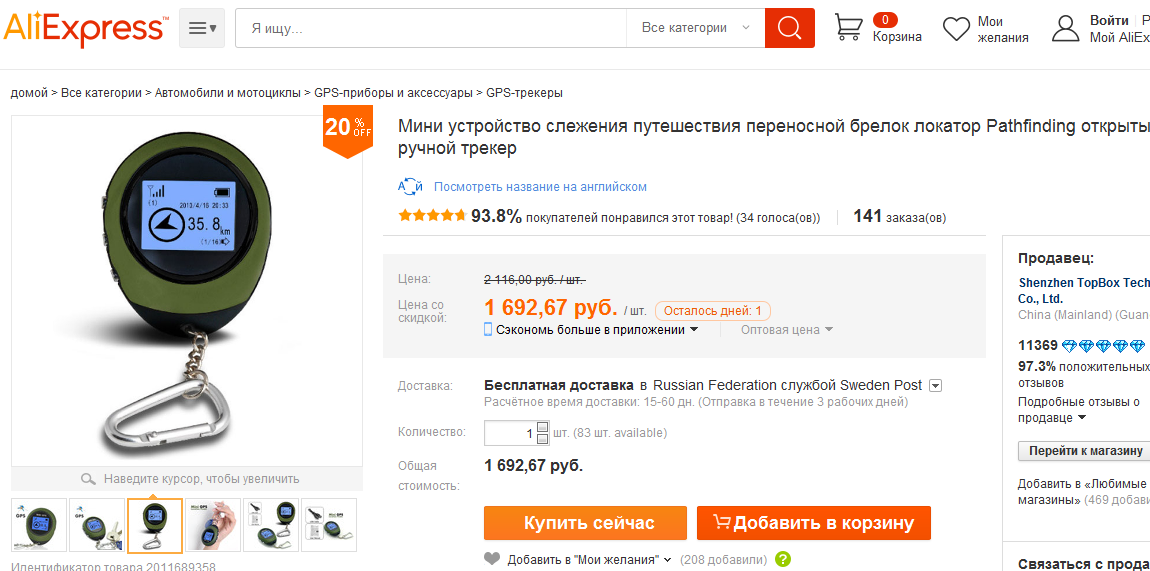Open 'GPS-приборы и аксессуары' breadcrumb link

(393, 93)
